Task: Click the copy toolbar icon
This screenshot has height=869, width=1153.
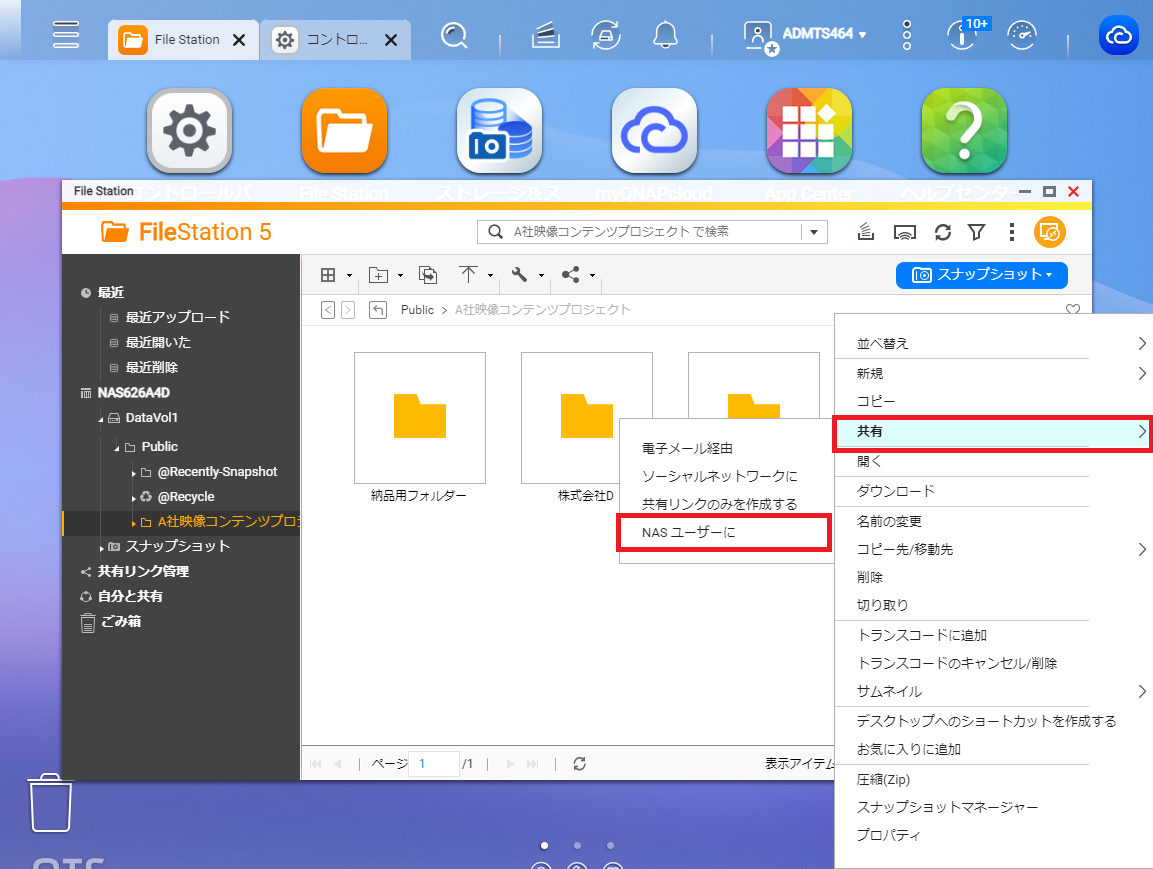Action: pos(428,275)
